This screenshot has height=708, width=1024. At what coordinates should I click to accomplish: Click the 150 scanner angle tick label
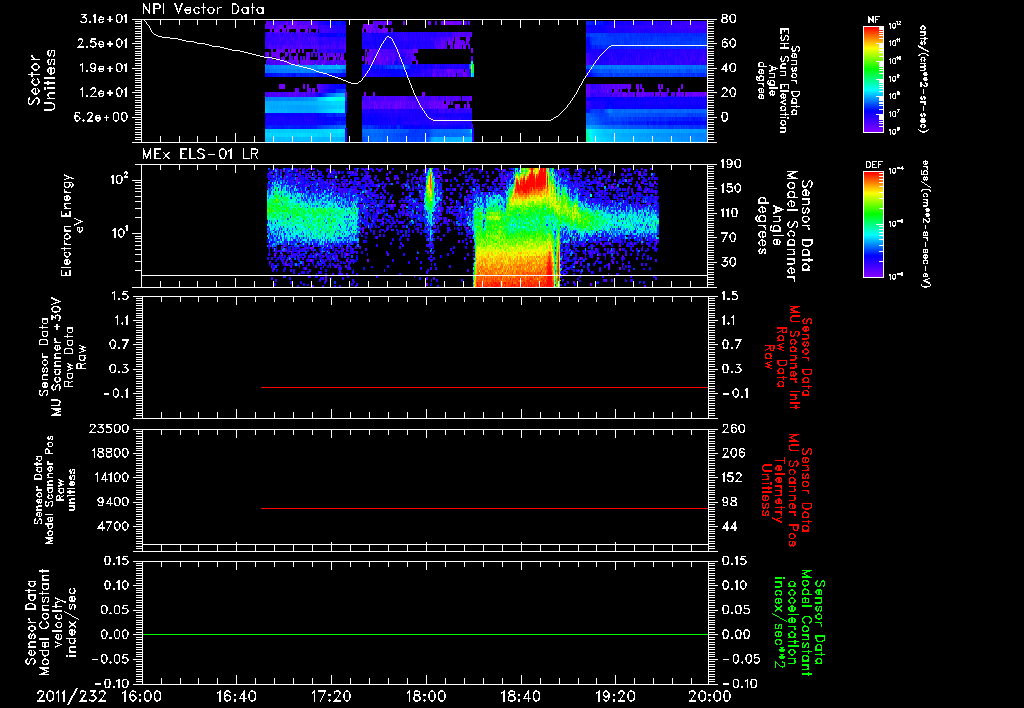(x=733, y=189)
